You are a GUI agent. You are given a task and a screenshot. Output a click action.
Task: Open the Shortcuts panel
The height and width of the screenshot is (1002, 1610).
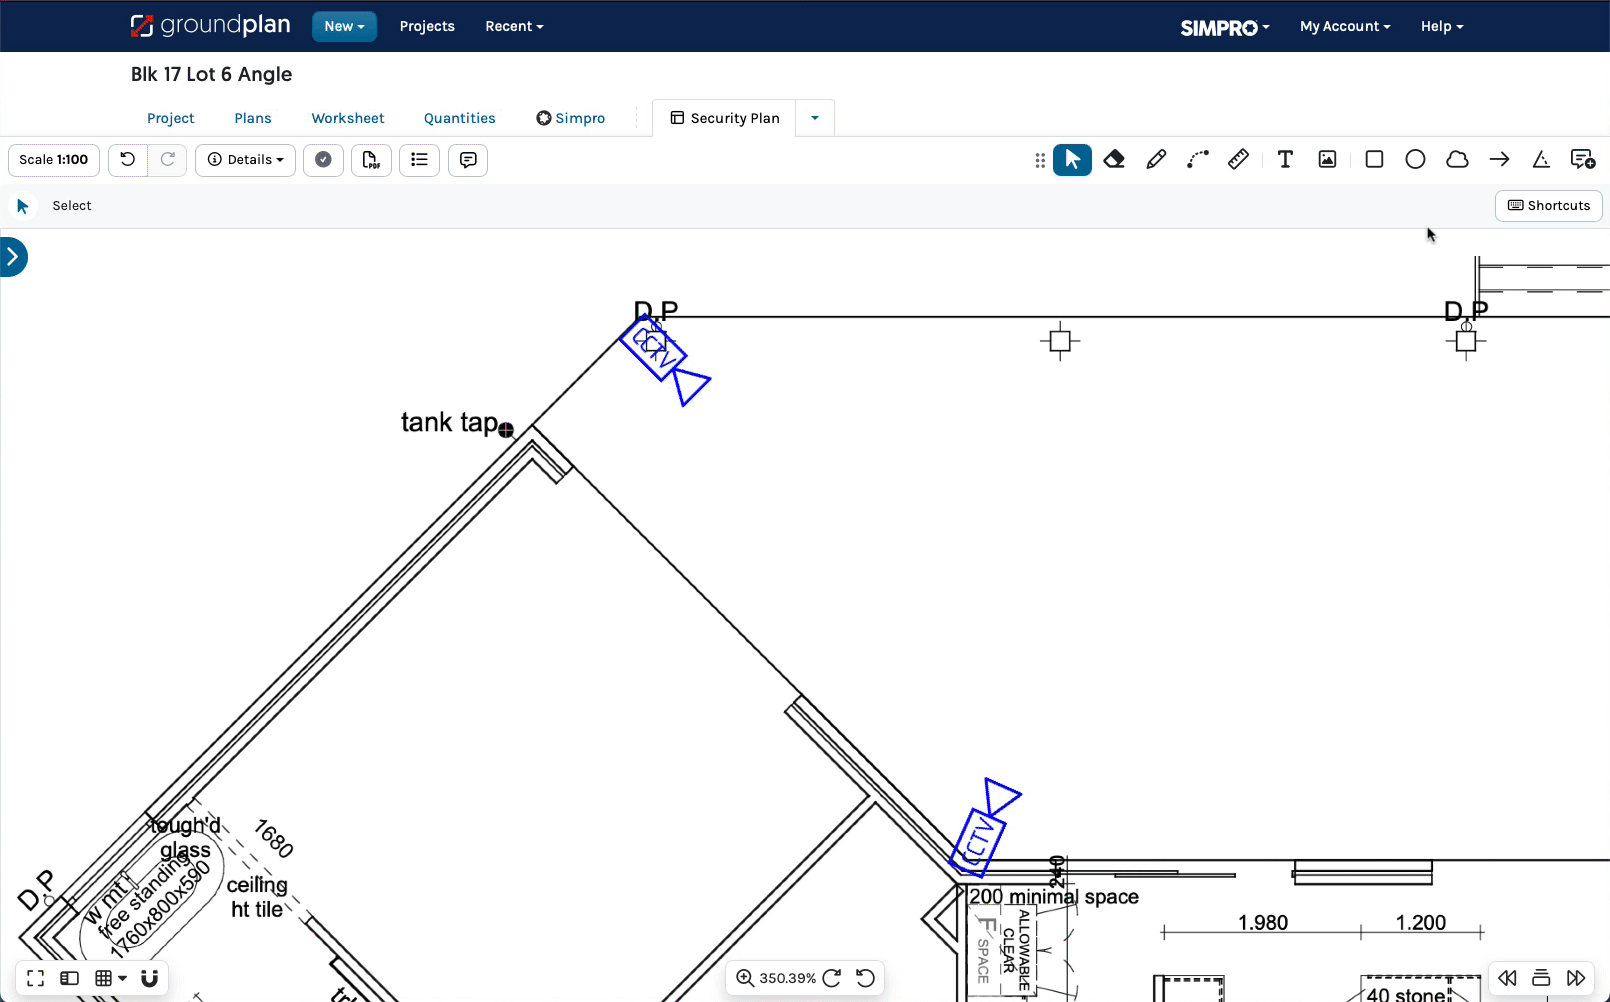click(1548, 206)
